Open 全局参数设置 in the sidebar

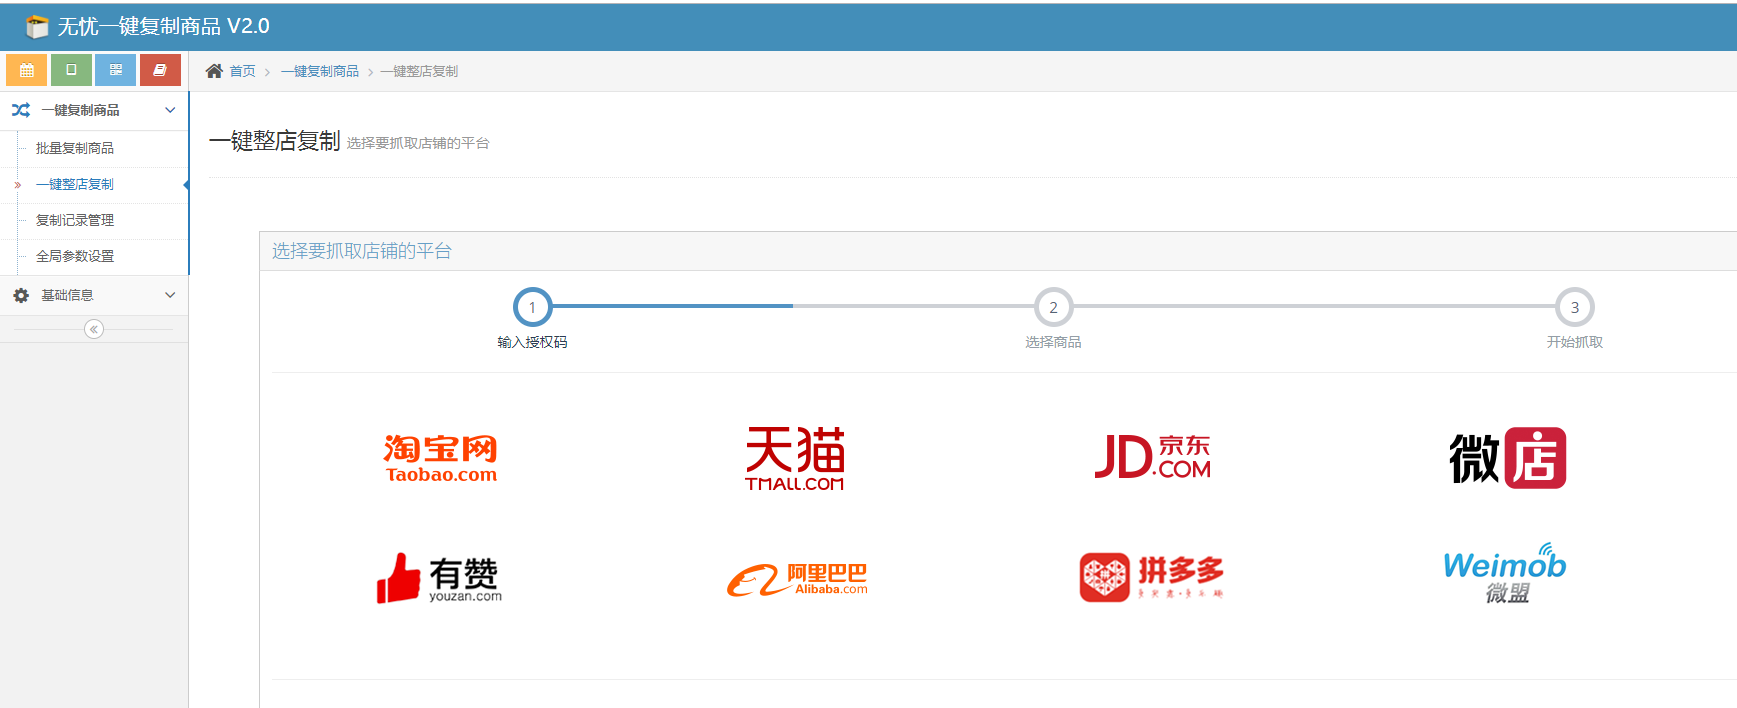pos(75,256)
